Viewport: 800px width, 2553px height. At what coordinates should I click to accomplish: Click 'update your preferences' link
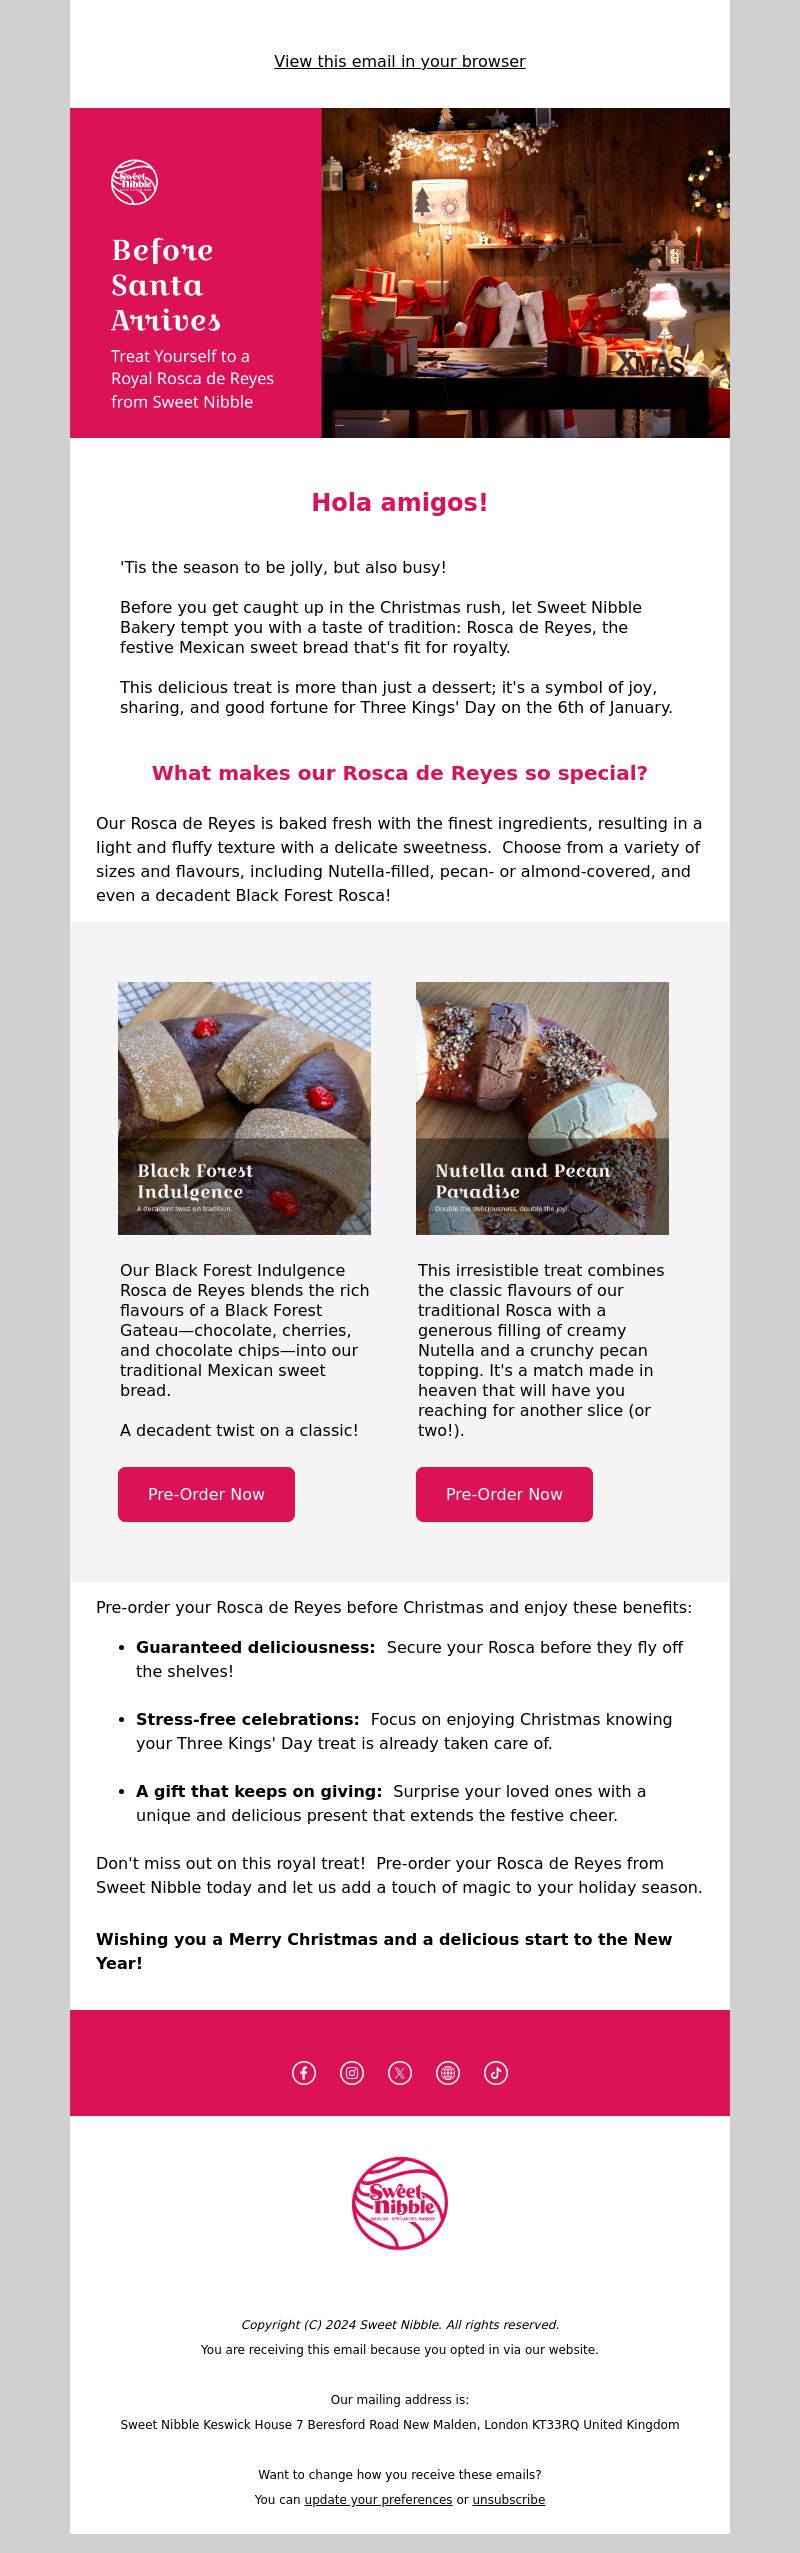pos(378,2499)
